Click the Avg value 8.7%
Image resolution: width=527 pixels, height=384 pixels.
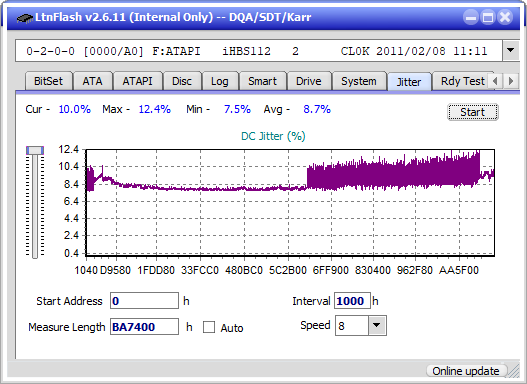[x=317, y=109]
